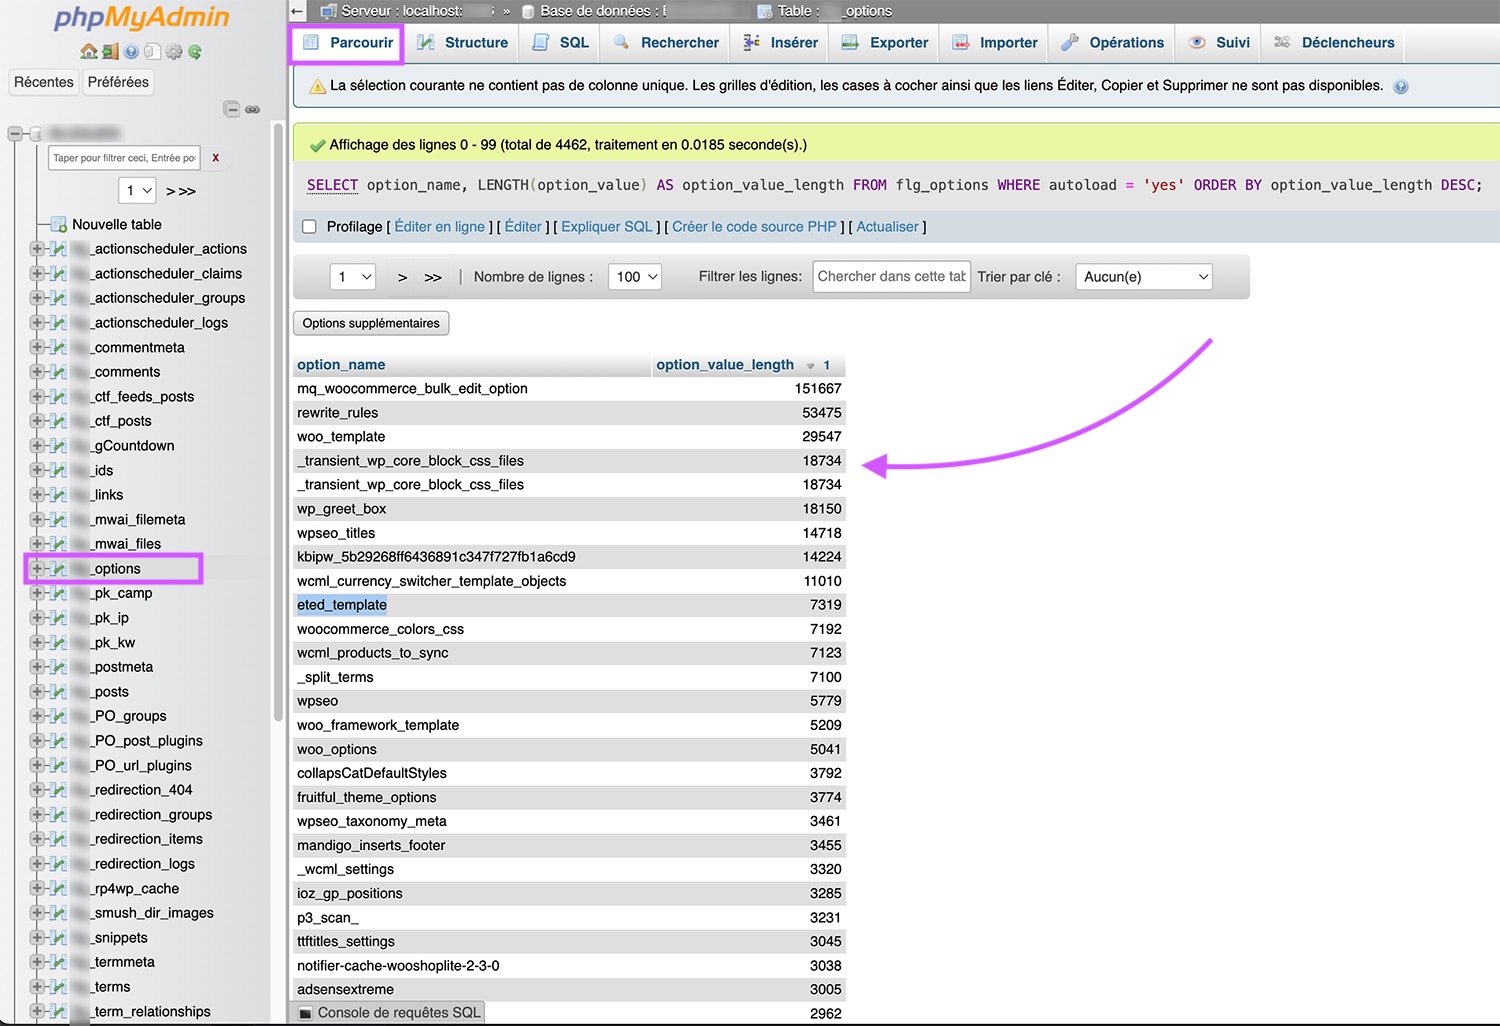Open the Déclencheurs tab

(1334, 43)
